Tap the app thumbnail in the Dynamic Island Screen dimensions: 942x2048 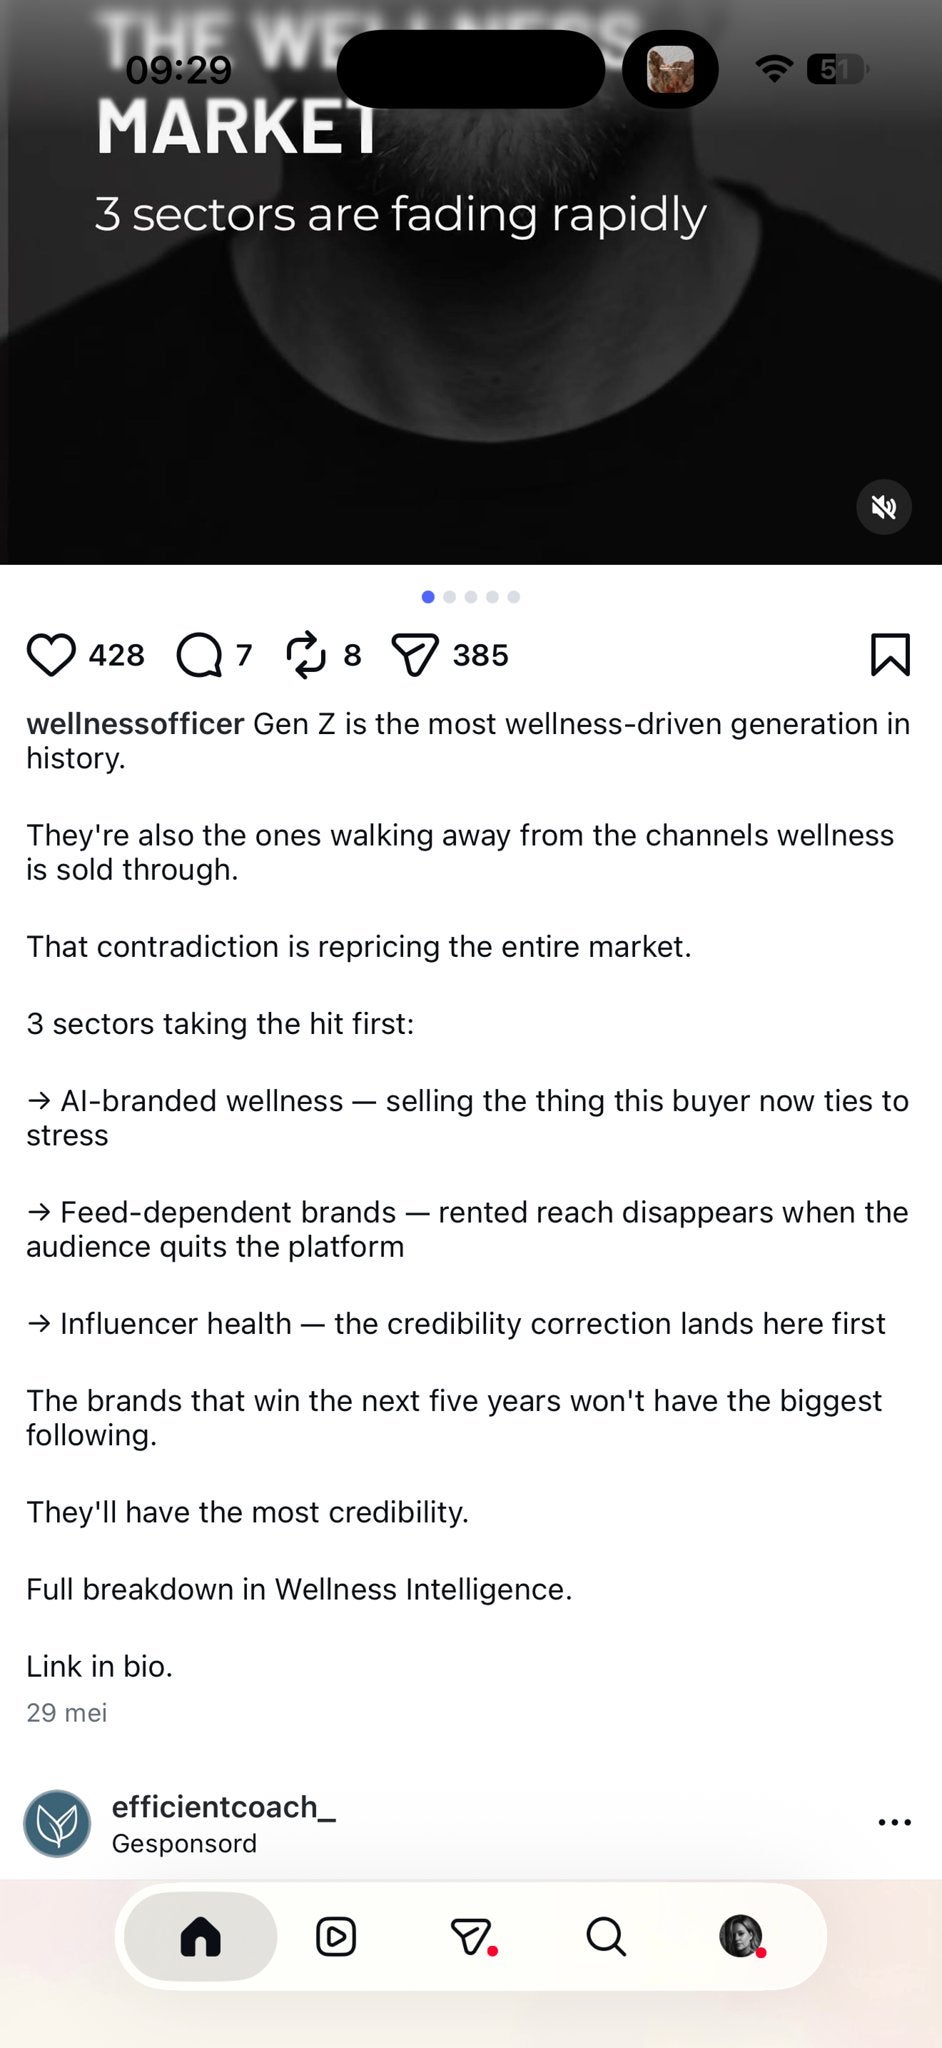pyautogui.click(x=670, y=69)
